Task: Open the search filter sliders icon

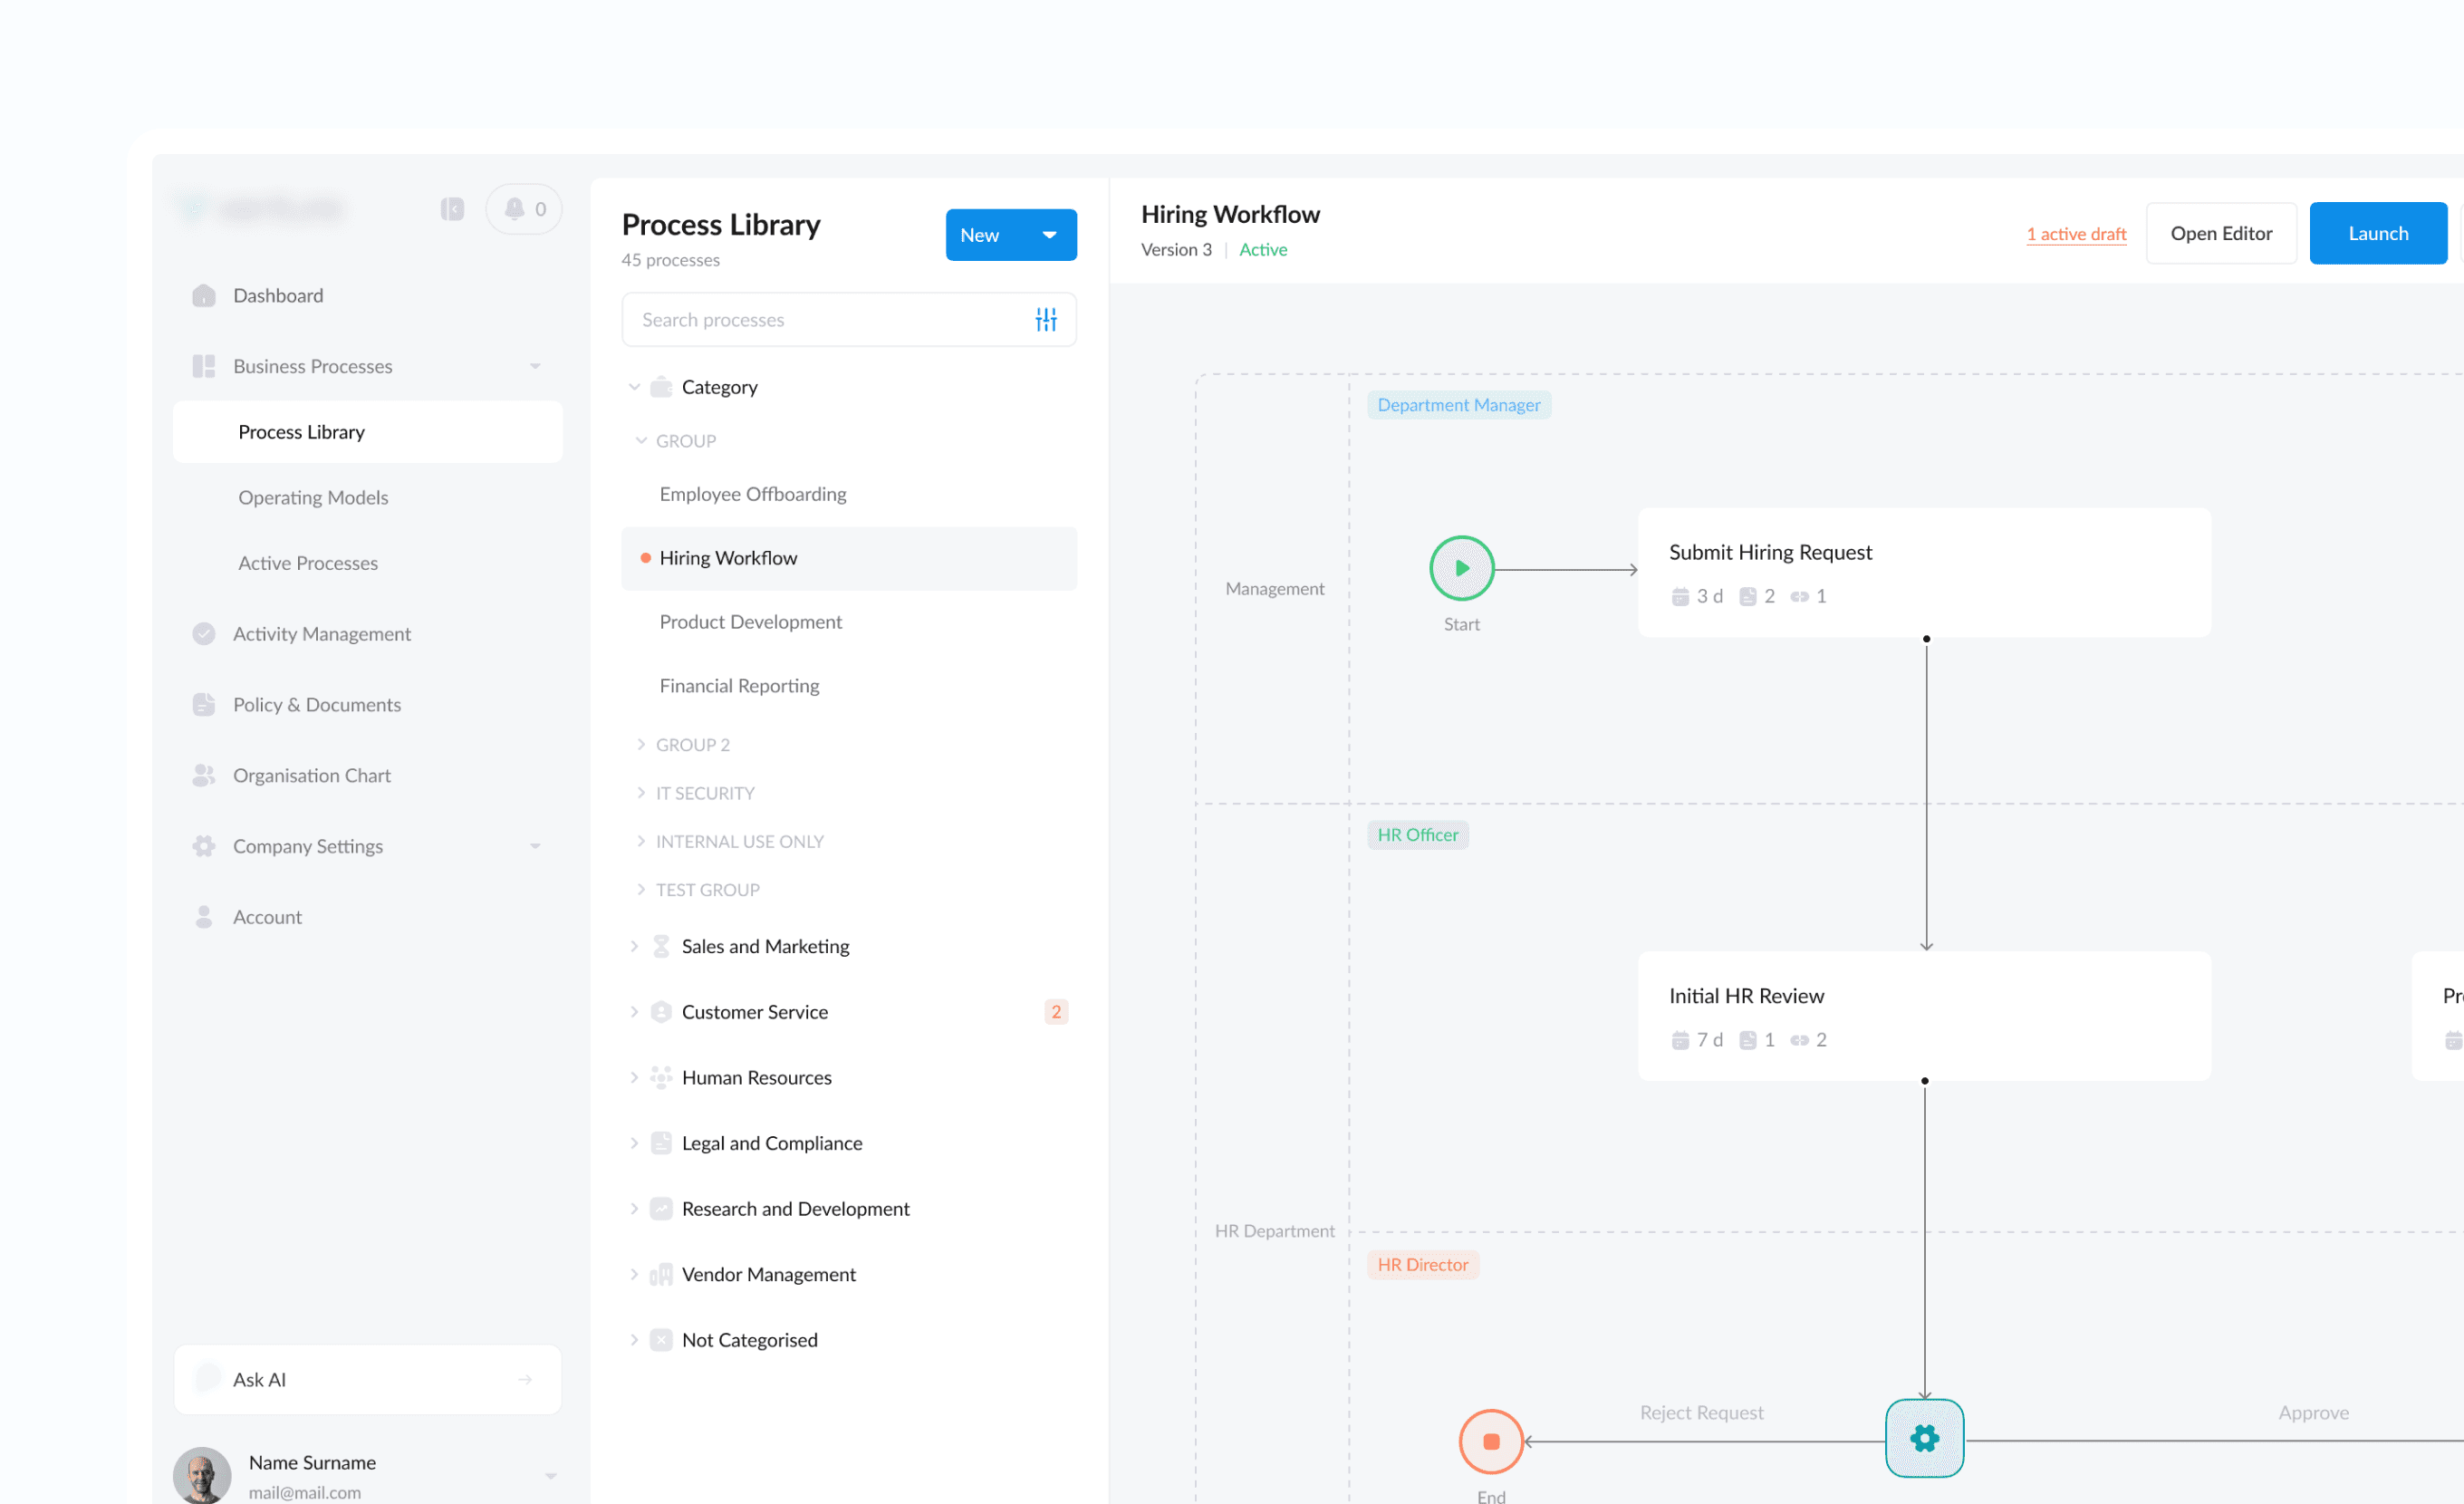Action: (1046, 320)
